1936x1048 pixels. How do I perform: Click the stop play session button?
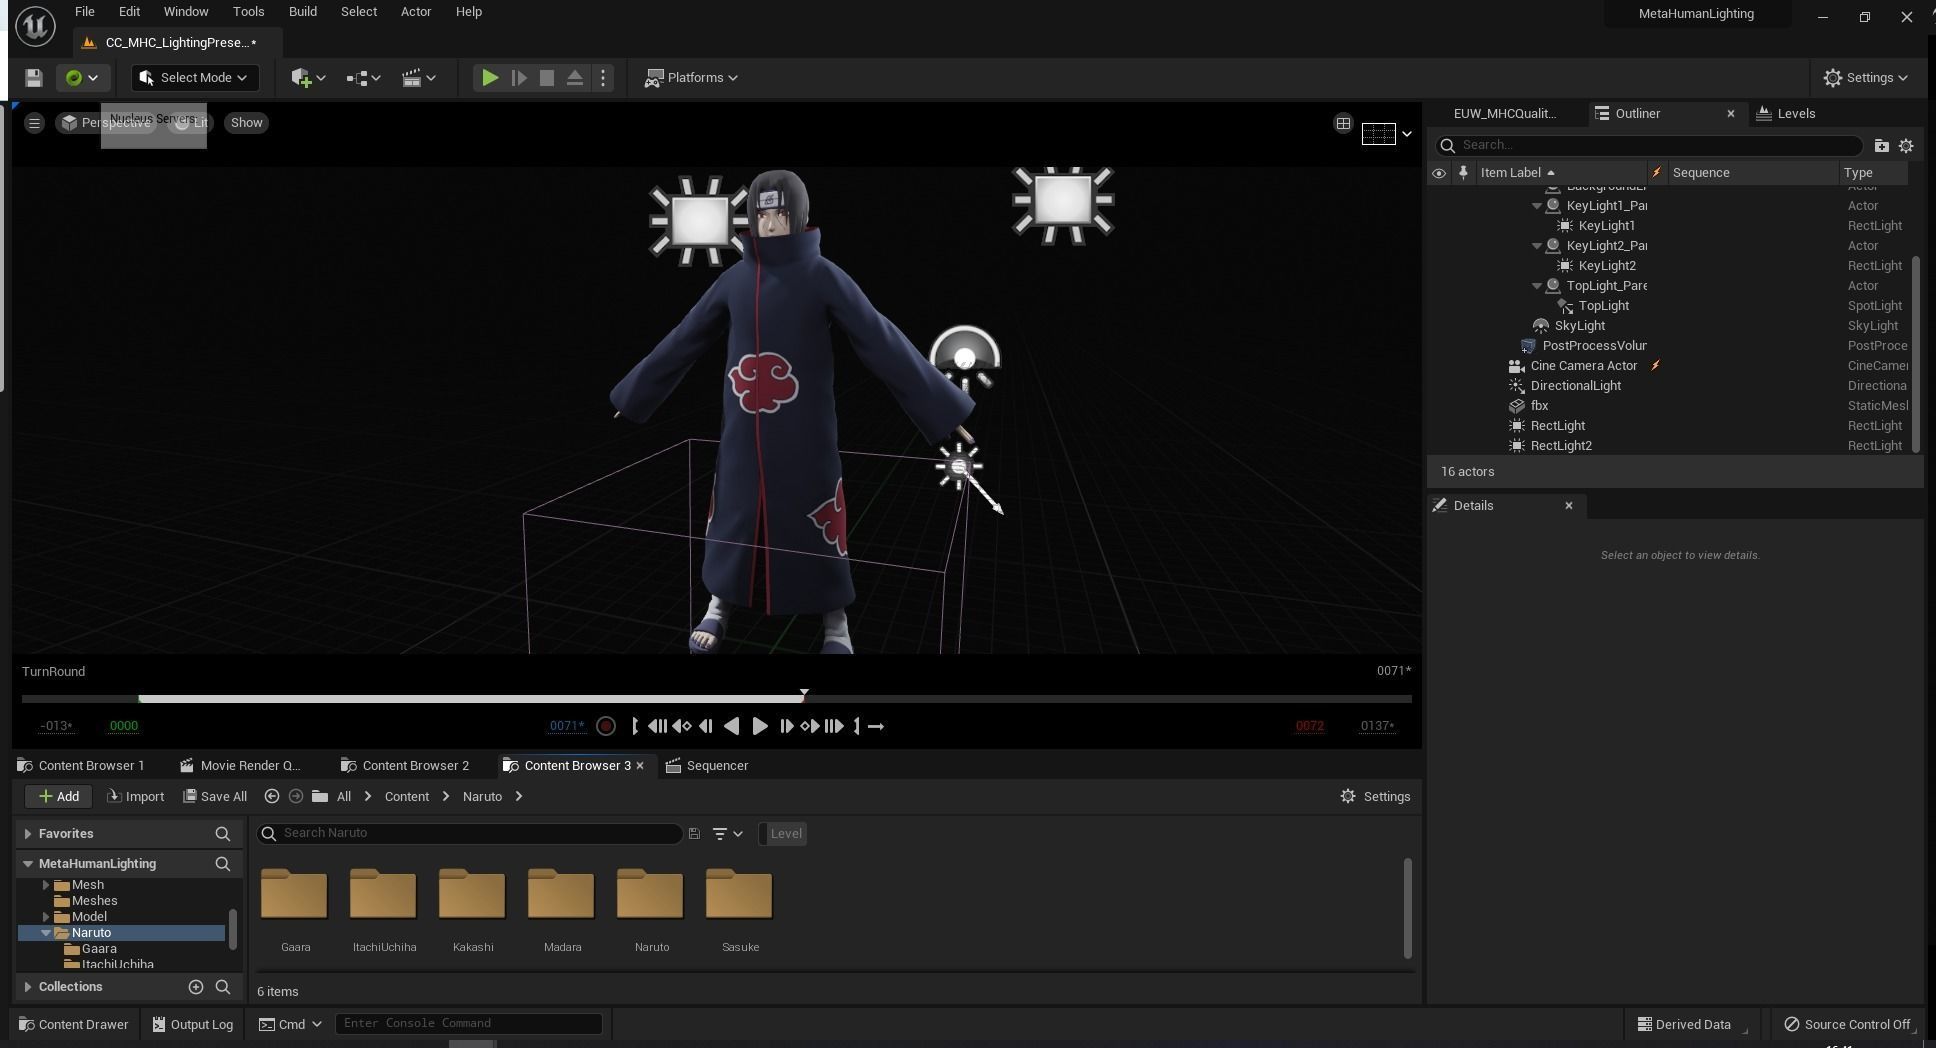pyautogui.click(x=547, y=78)
